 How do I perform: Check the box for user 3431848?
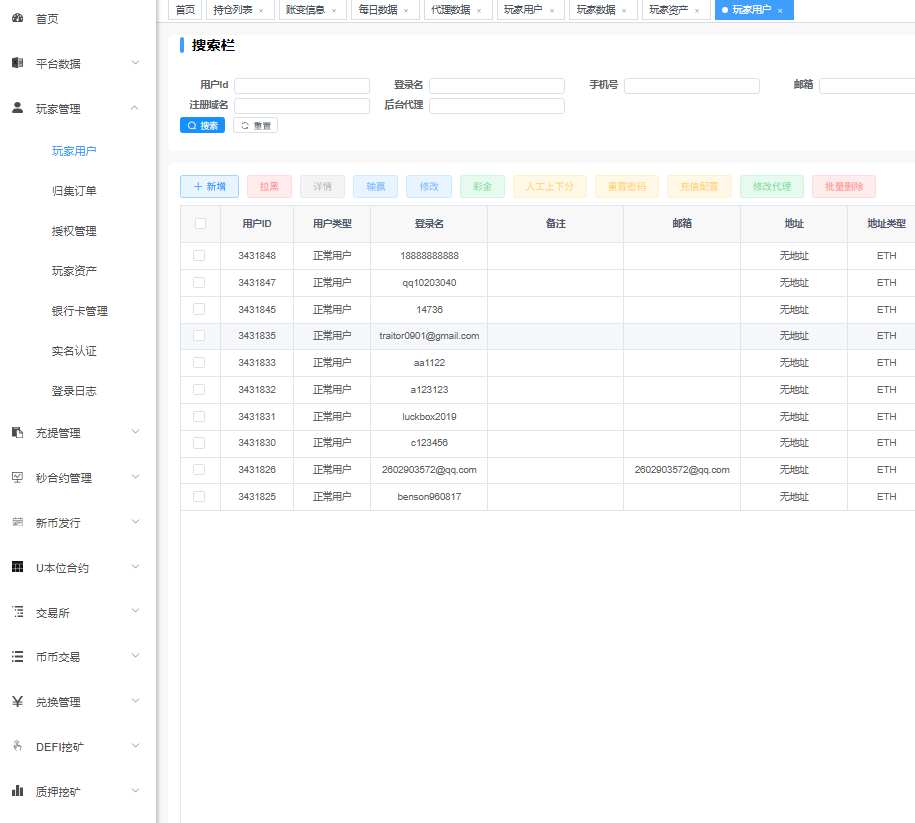(x=200, y=256)
